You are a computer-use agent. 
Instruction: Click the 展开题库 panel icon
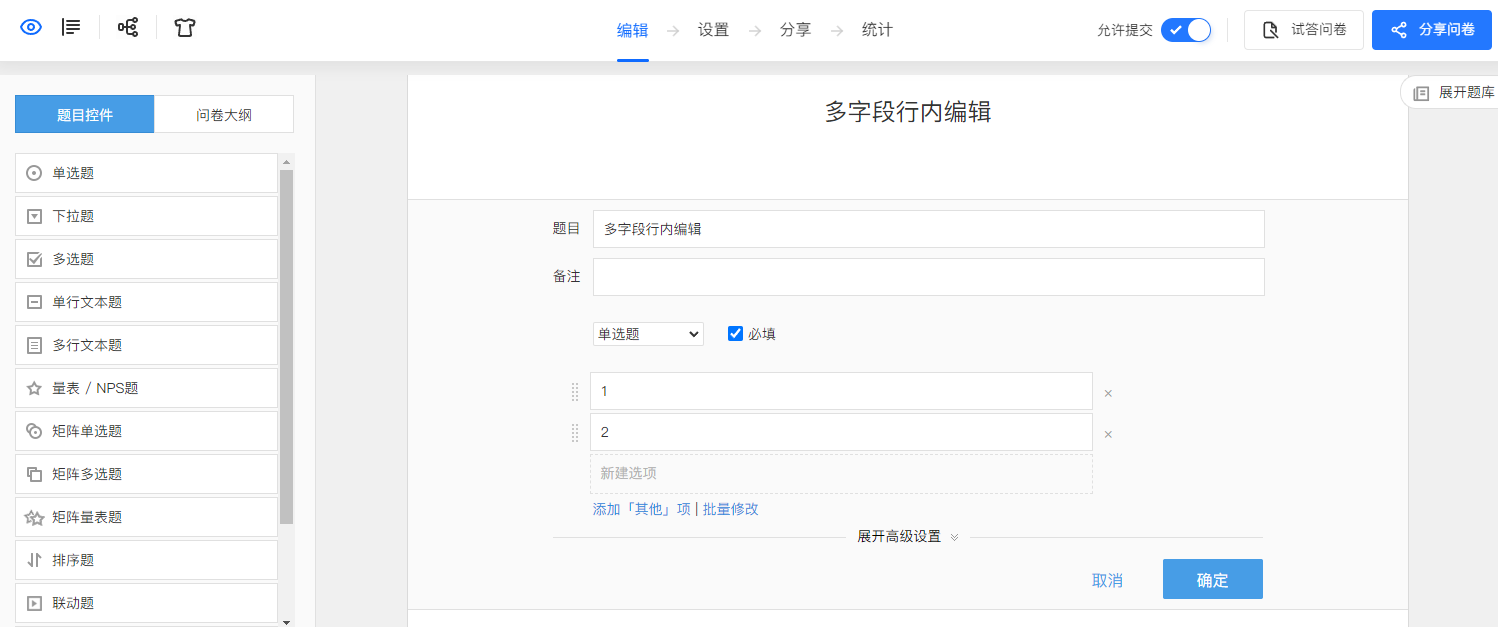[x=1421, y=93]
